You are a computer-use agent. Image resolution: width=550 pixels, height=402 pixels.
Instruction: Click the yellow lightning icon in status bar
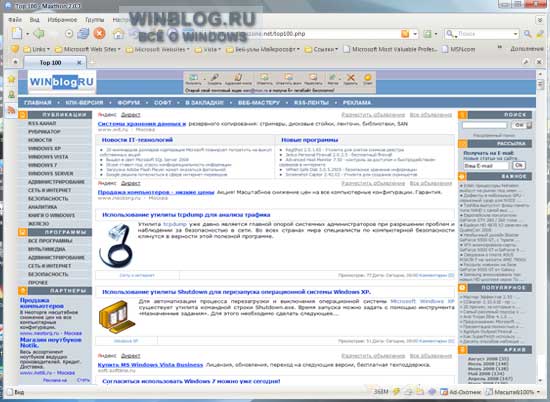[396, 392]
